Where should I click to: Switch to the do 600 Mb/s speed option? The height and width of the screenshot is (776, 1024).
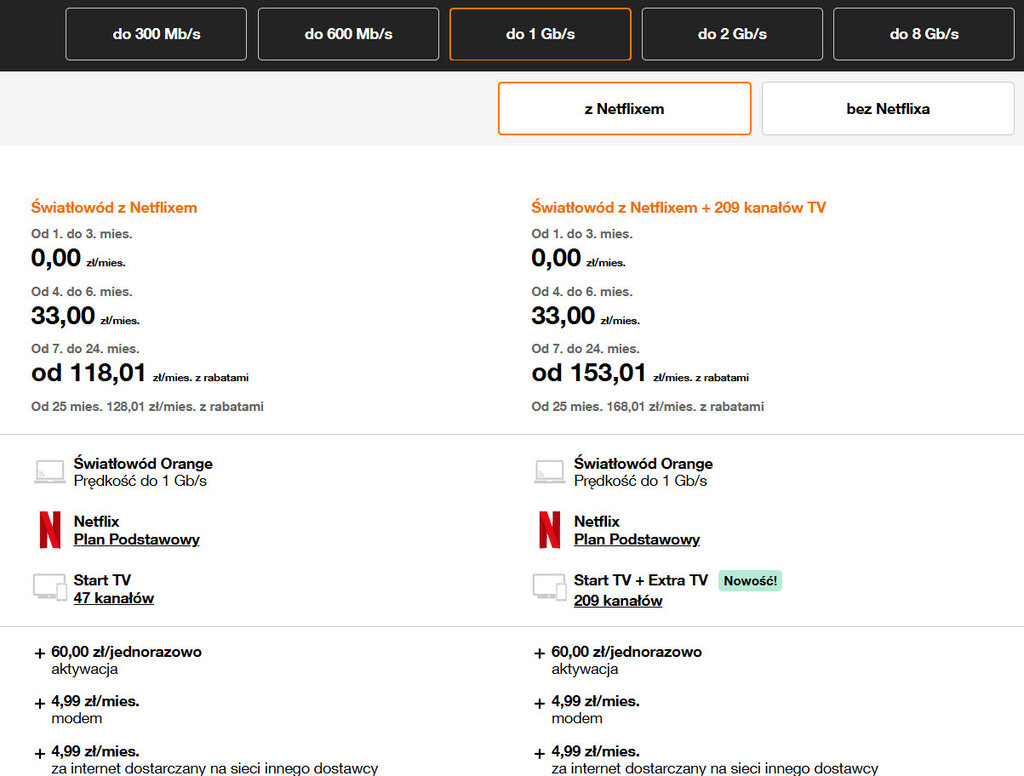click(x=348, y=34)
